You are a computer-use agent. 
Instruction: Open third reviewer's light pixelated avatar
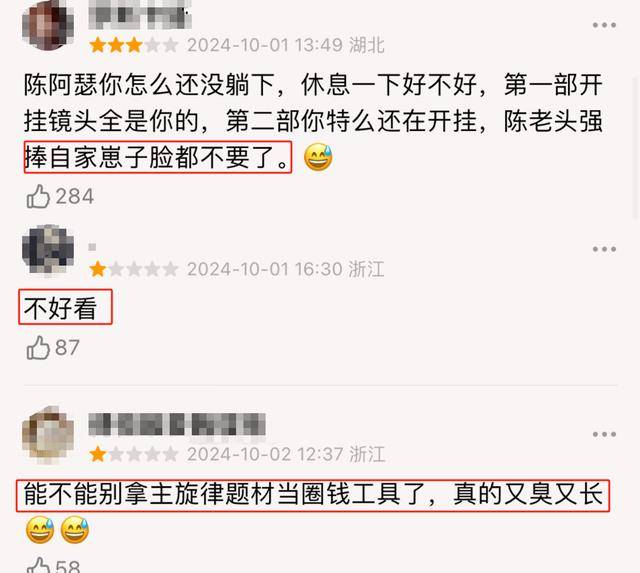(48, 435)
